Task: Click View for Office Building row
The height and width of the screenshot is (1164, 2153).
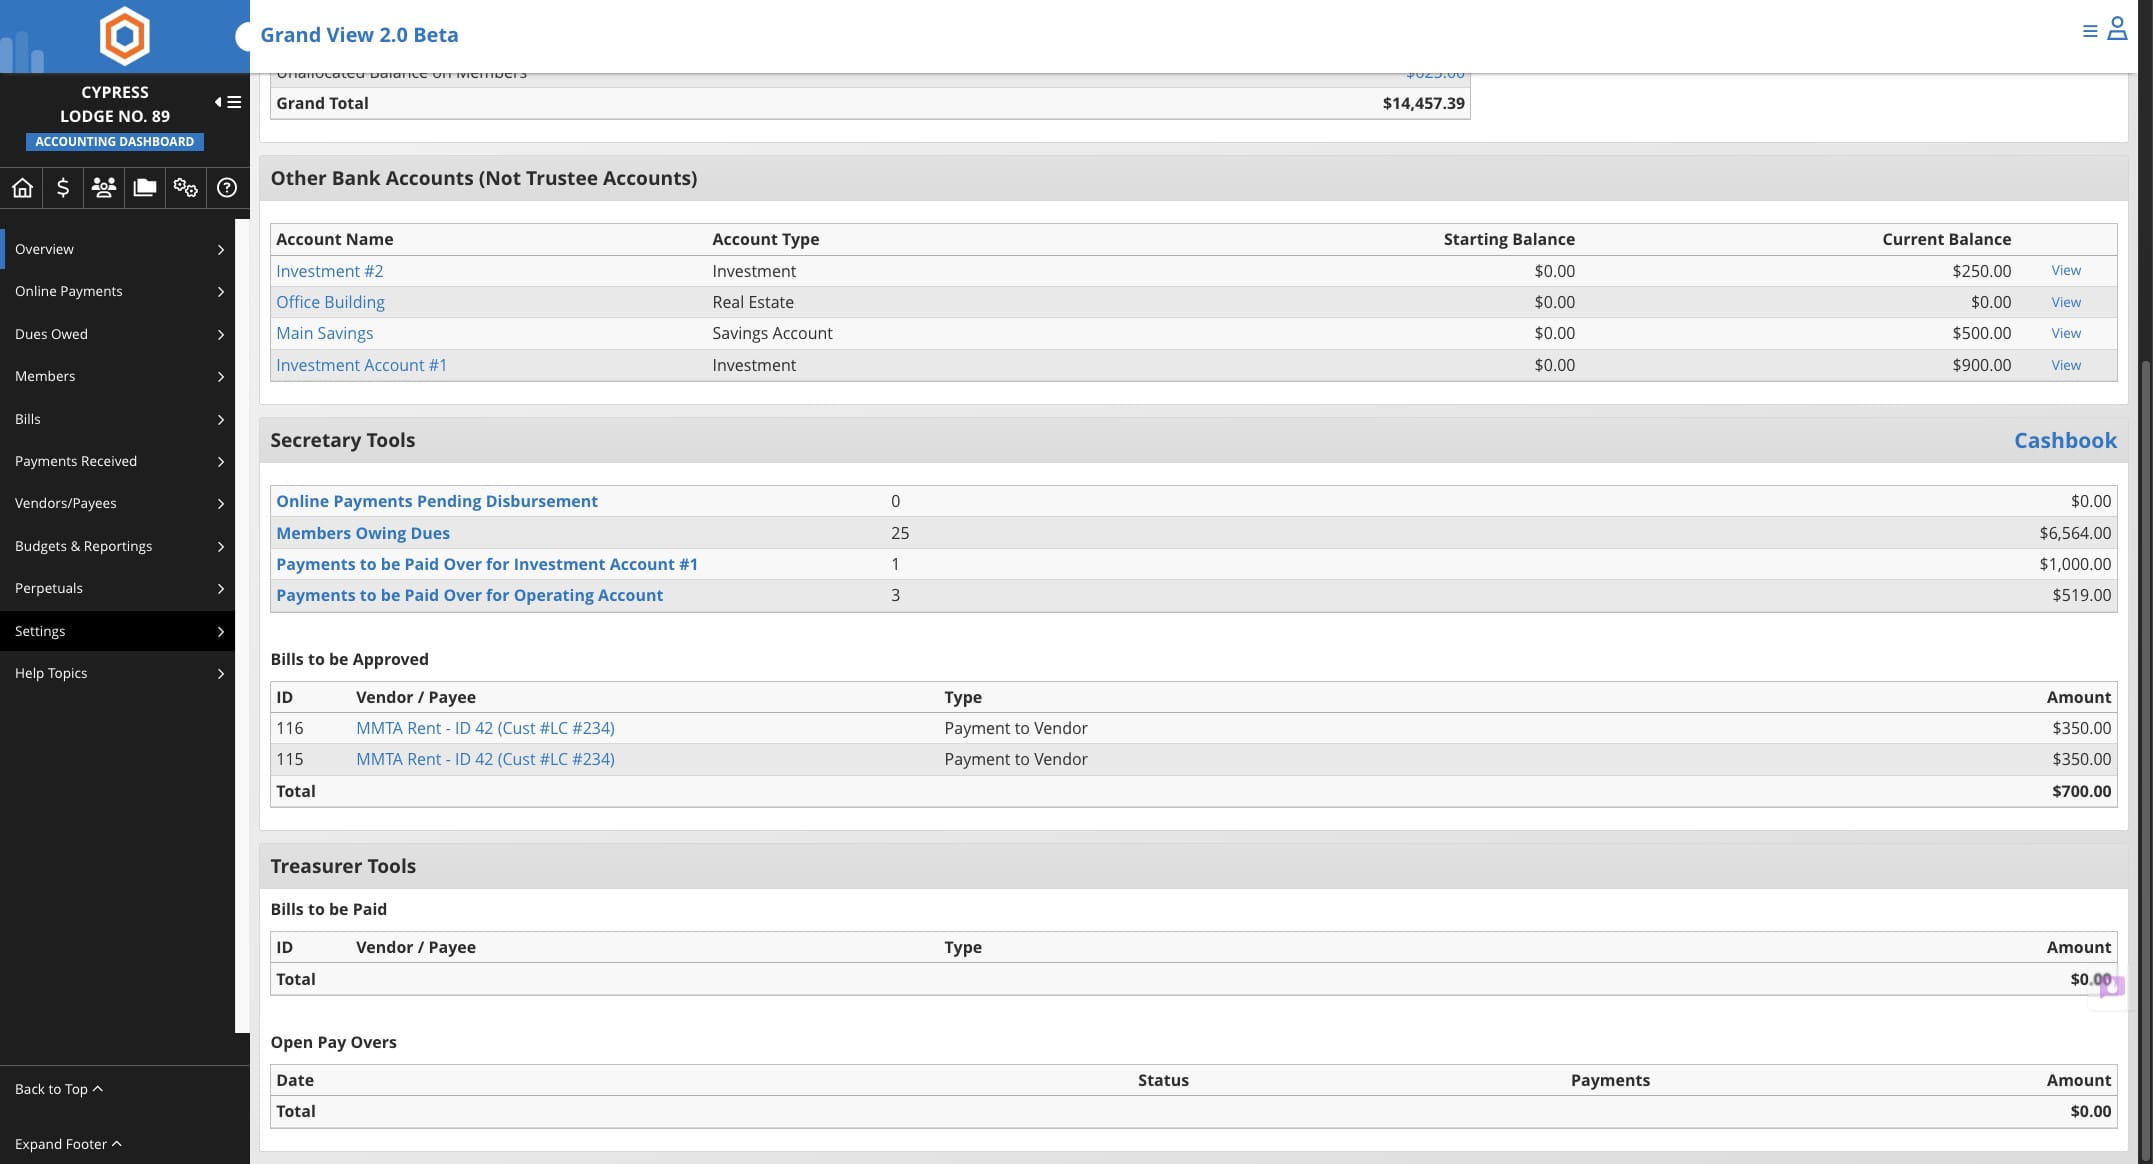Action: click(2066, 302)
